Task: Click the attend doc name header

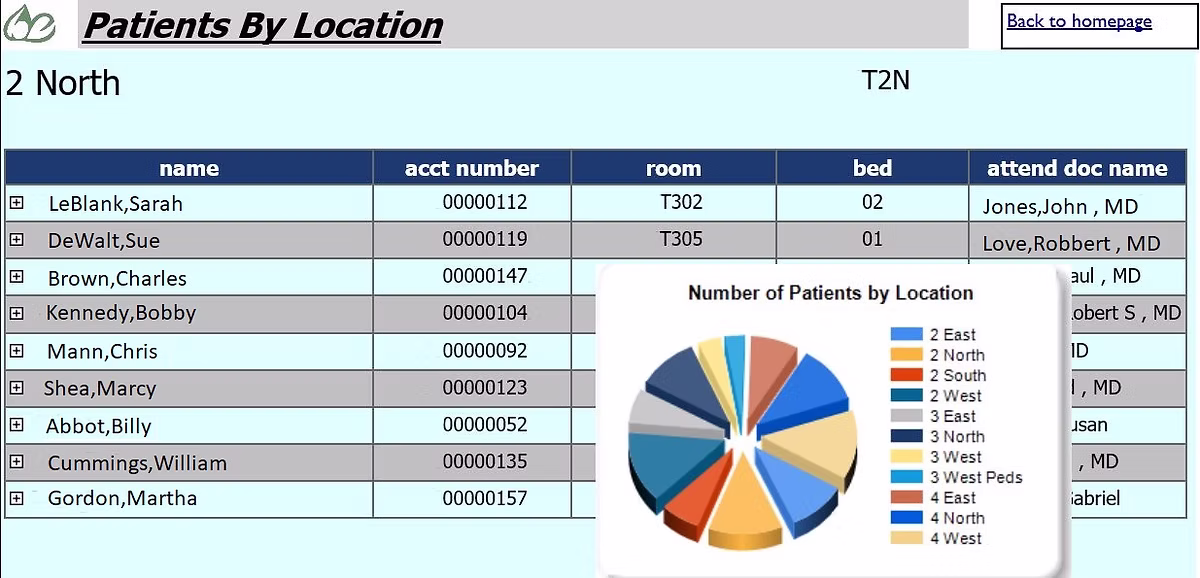Action: 1077,168
